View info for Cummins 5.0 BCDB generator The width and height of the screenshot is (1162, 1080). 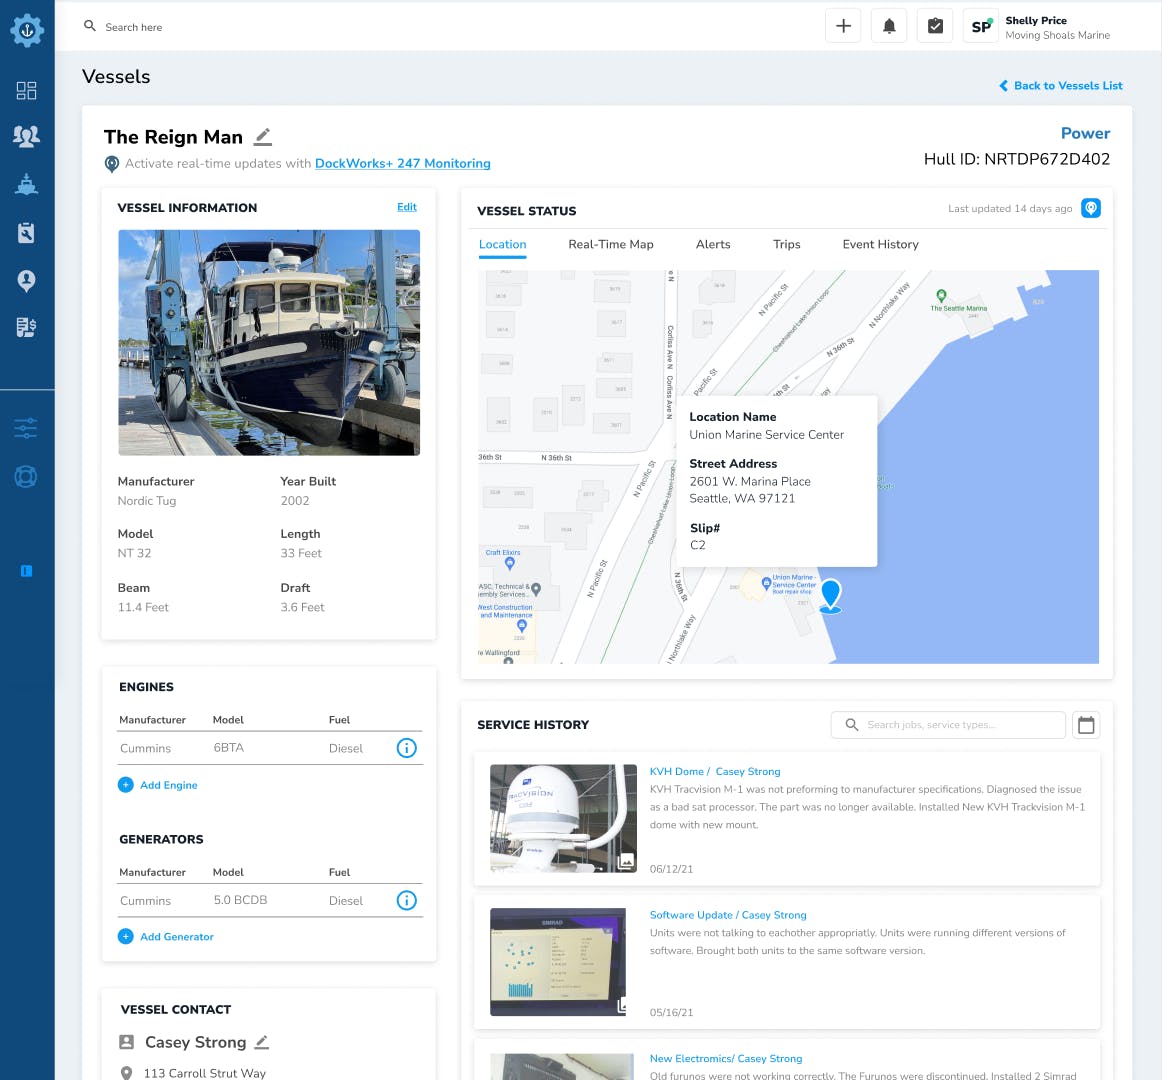[407, 901]
